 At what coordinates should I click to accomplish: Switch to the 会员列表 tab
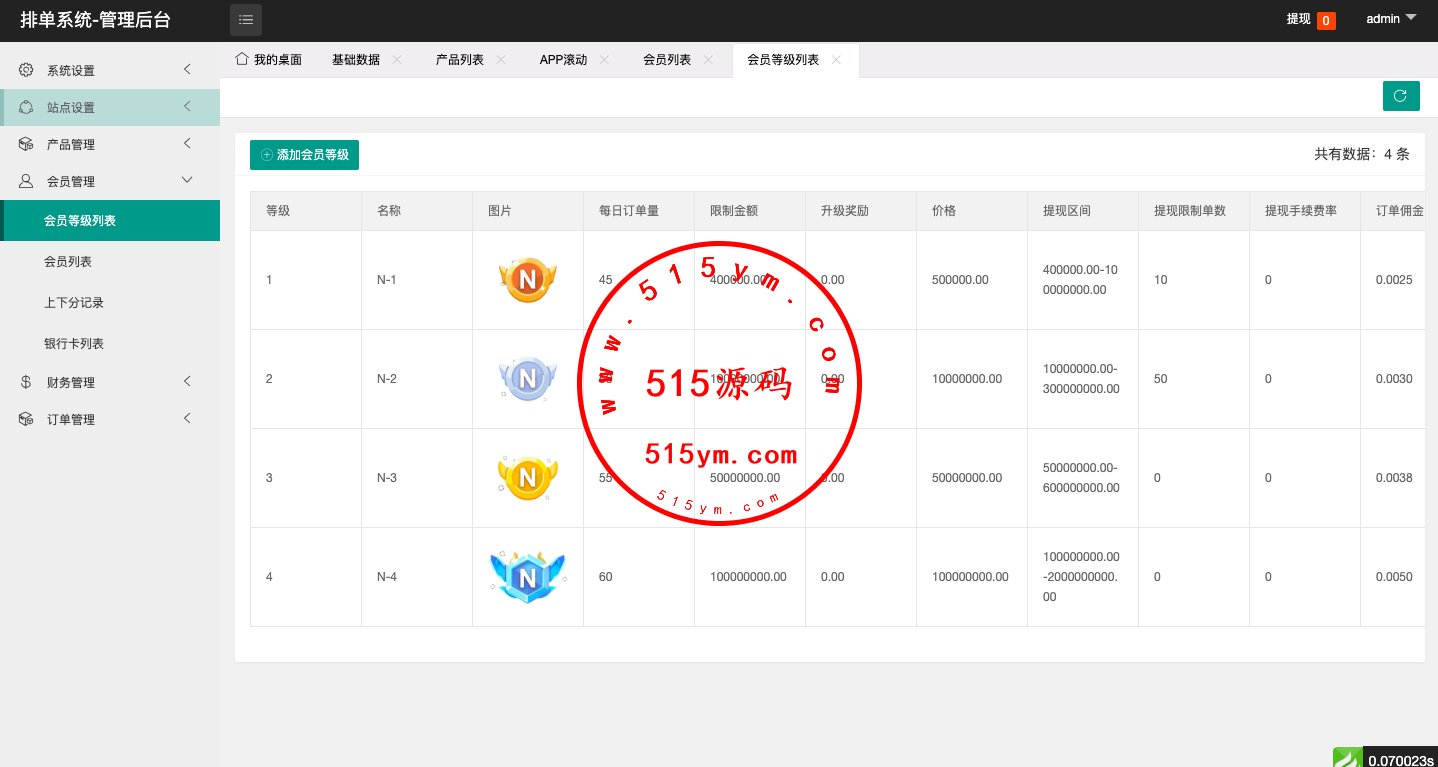coord(667,60)
